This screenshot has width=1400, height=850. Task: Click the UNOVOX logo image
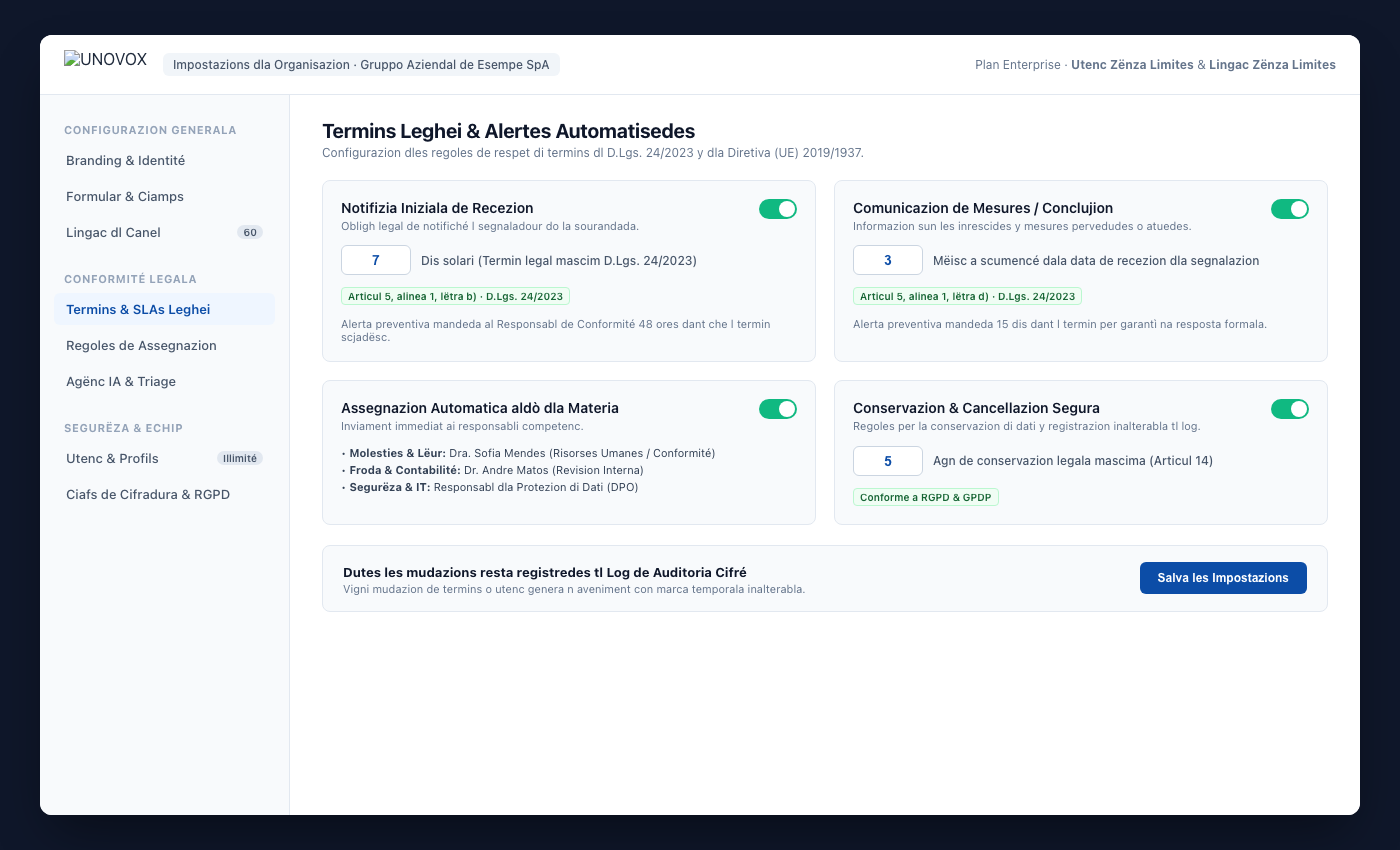[x=105, y=60]
